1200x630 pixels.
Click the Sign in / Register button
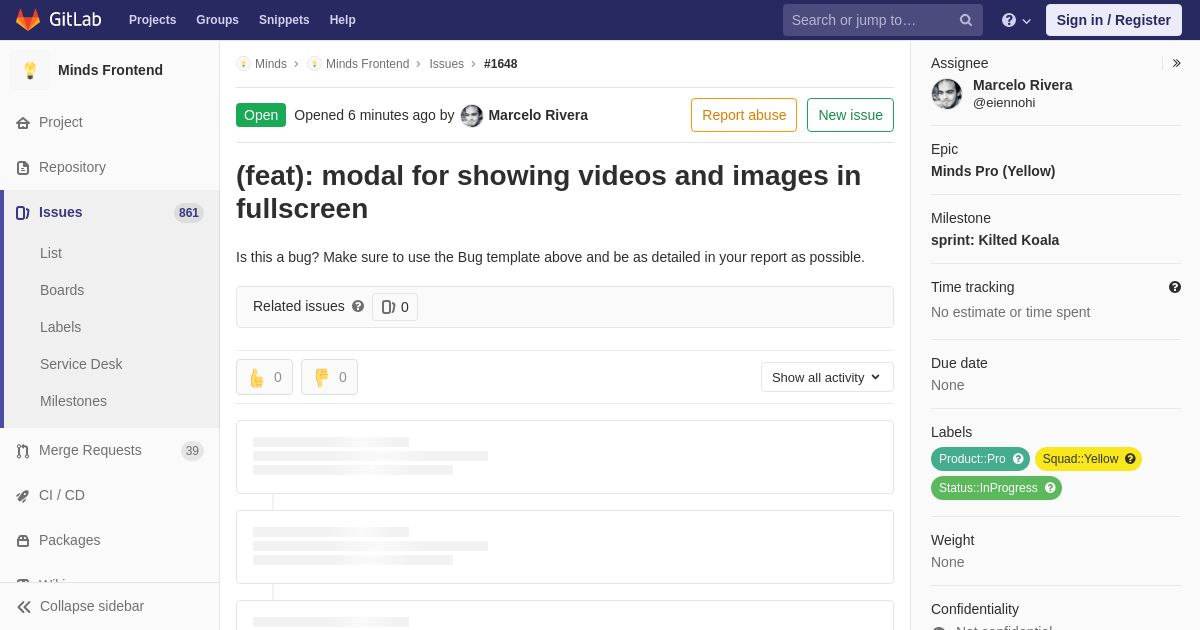tap(1113, 20)
